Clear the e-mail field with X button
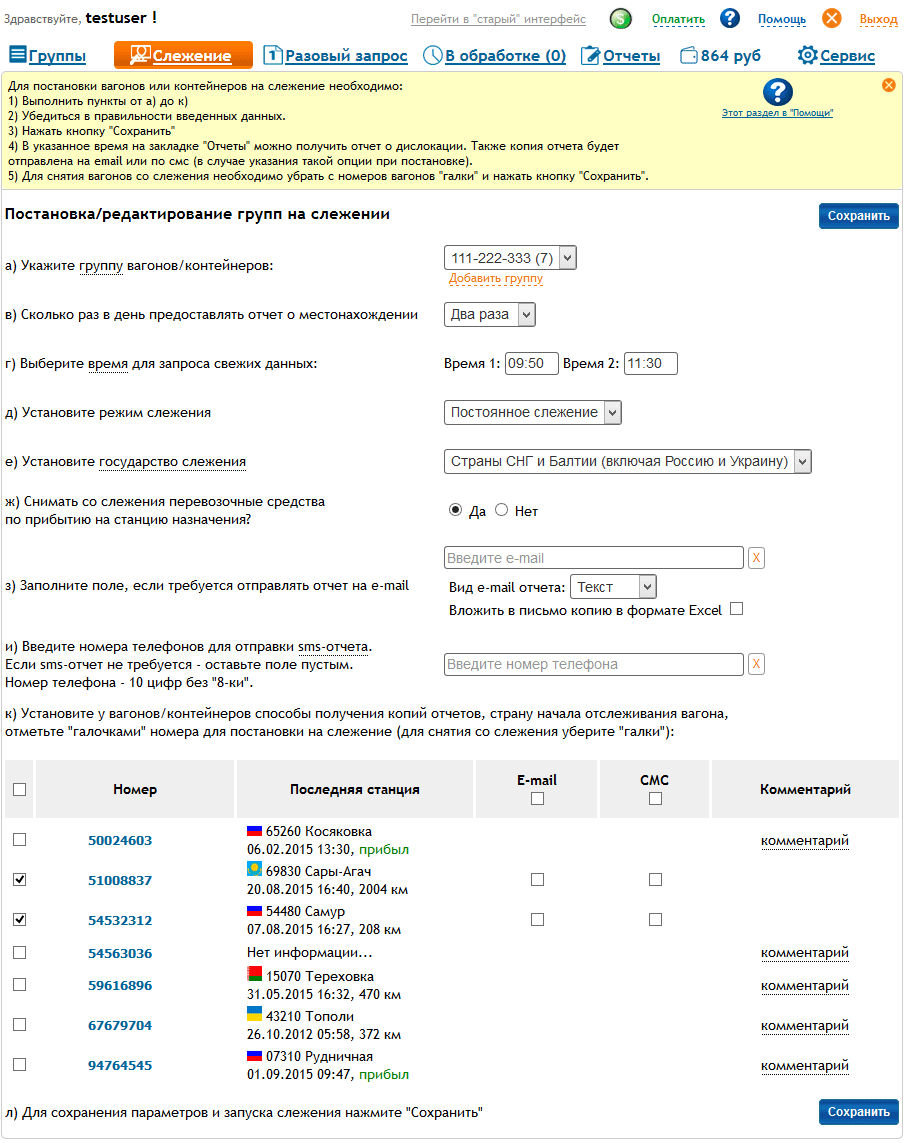 tap(756, 558)
